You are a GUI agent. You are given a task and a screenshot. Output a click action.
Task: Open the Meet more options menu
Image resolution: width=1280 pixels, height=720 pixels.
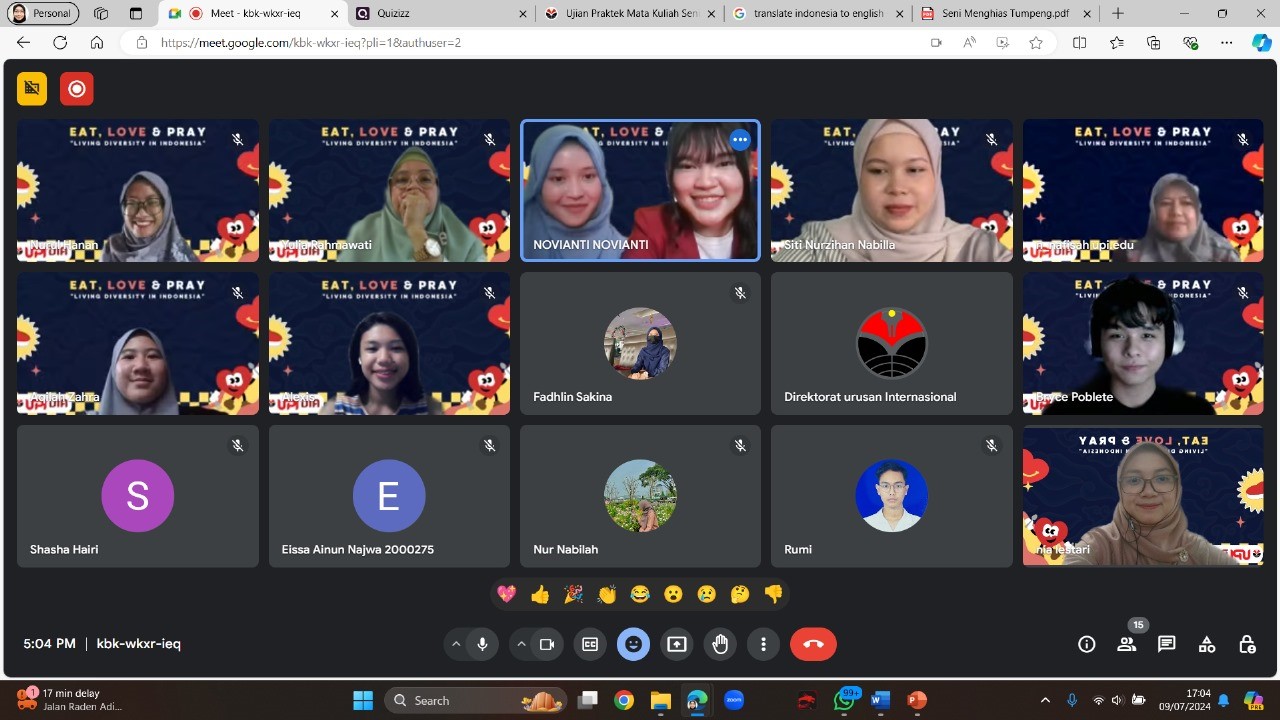763,644
